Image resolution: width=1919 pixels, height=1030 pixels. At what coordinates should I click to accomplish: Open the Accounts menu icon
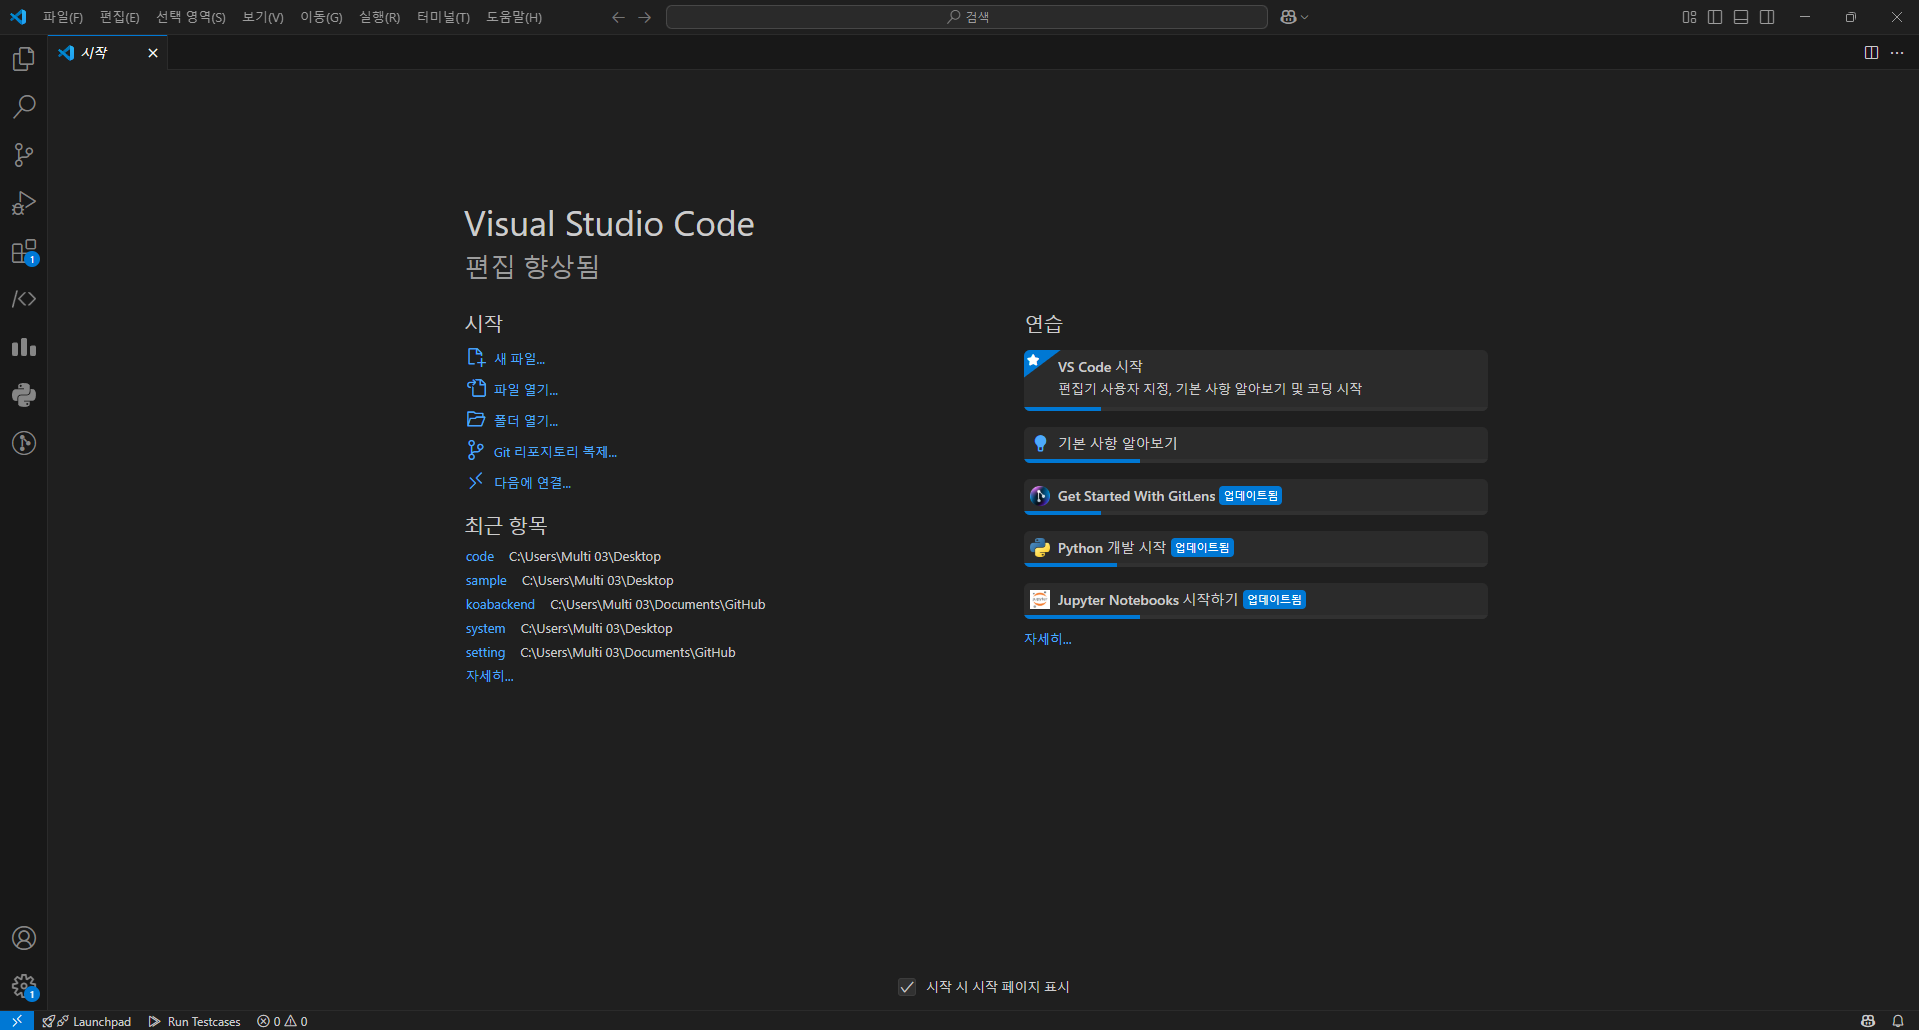(x=24, y=938)
